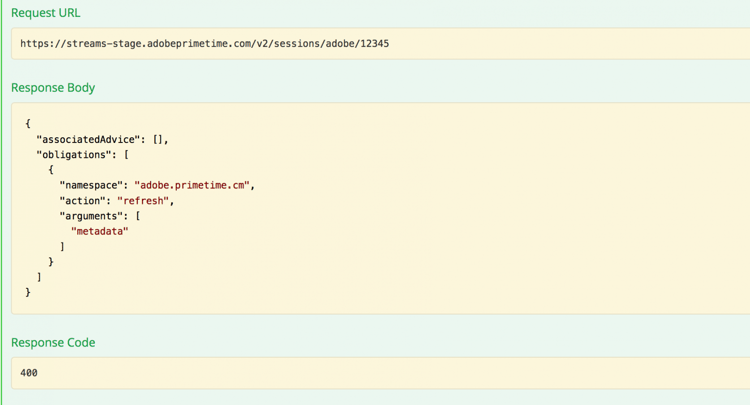Select the "namespace" key
The width and height of the screenshot is (750, 405).
point(91,186)
